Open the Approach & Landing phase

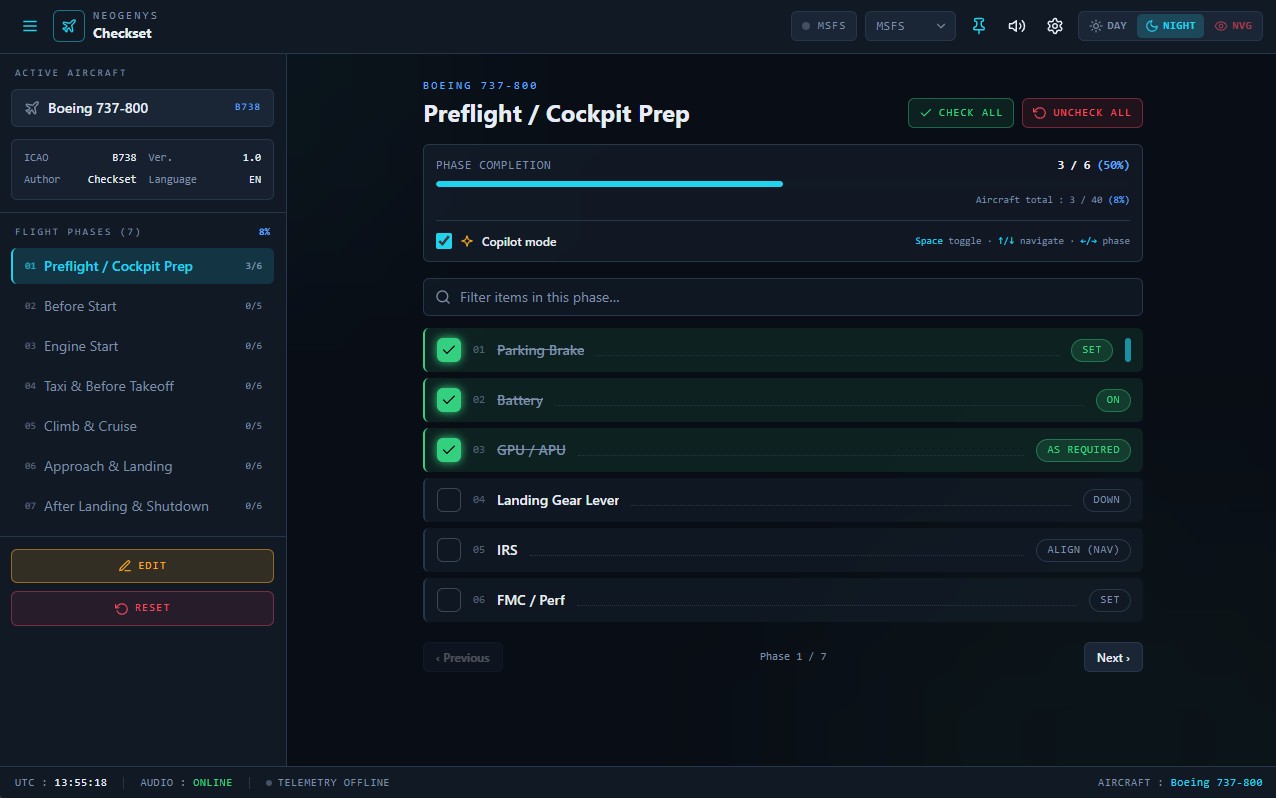pos(142,466)
